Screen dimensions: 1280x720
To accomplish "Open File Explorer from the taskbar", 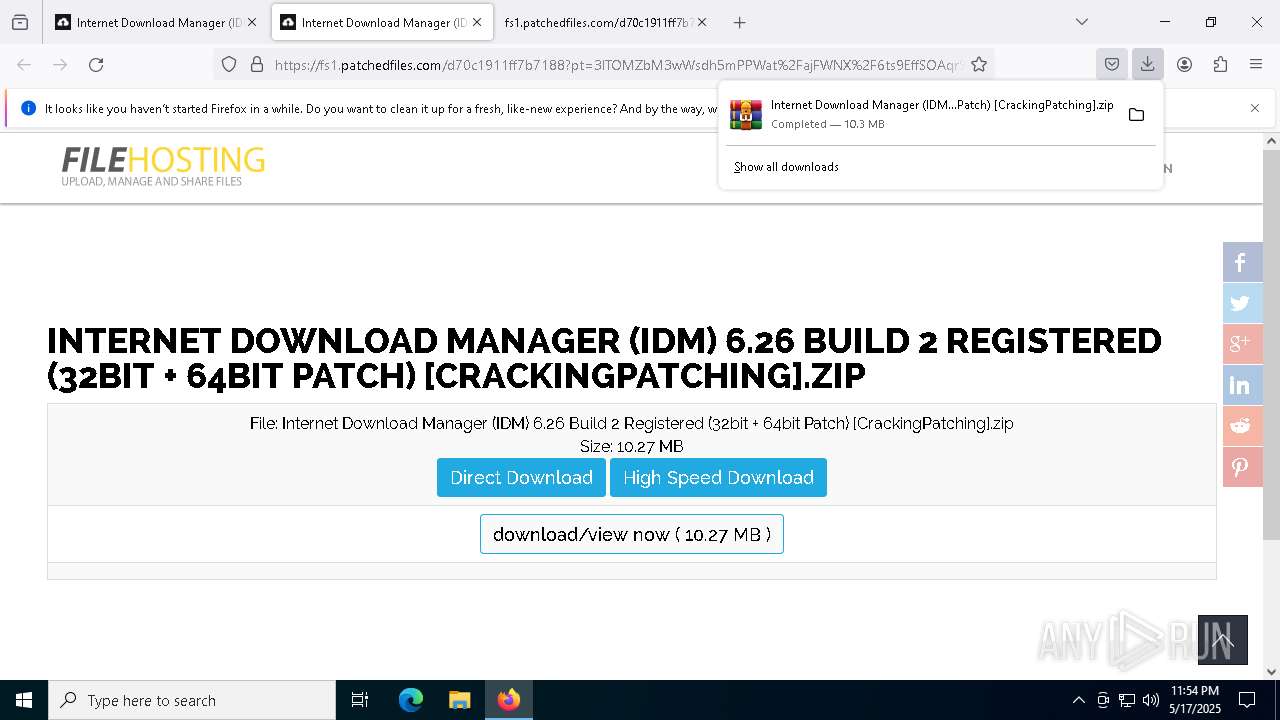I will coord(459,700).
